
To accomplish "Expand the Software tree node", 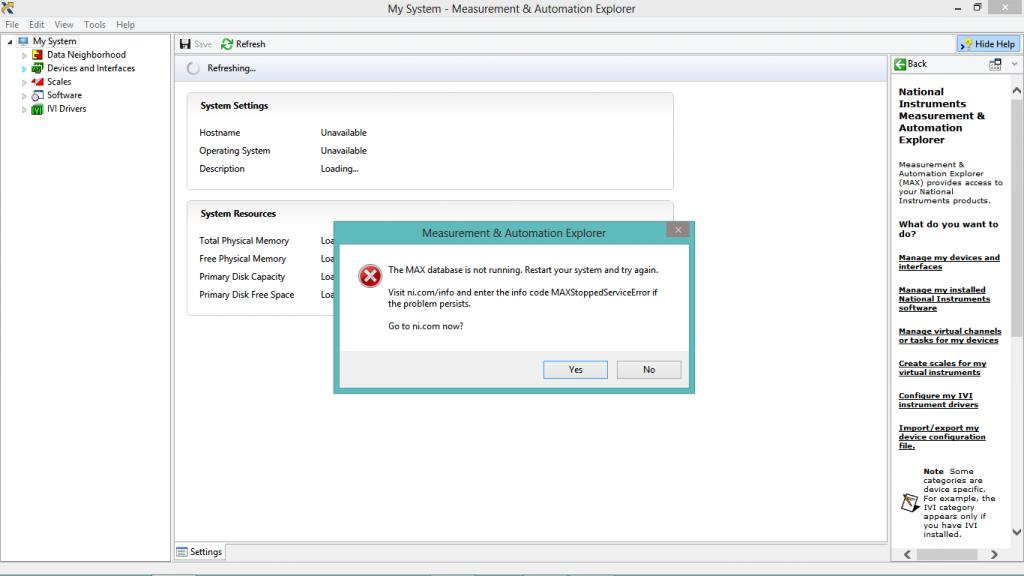I will 24,96.
